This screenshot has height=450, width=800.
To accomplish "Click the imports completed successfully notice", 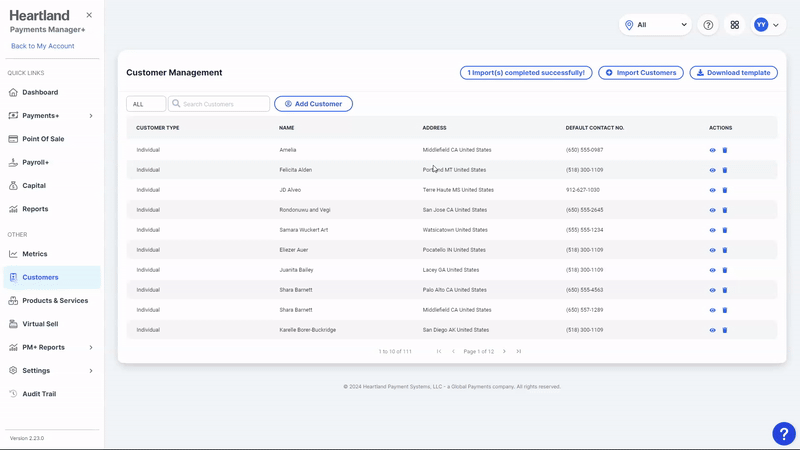I will click(526, 73).
